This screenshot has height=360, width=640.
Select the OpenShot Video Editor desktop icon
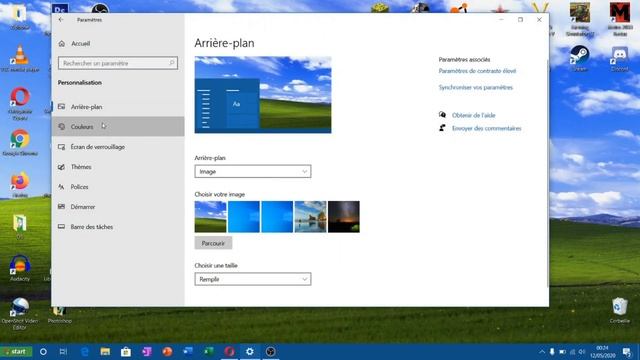20,314
